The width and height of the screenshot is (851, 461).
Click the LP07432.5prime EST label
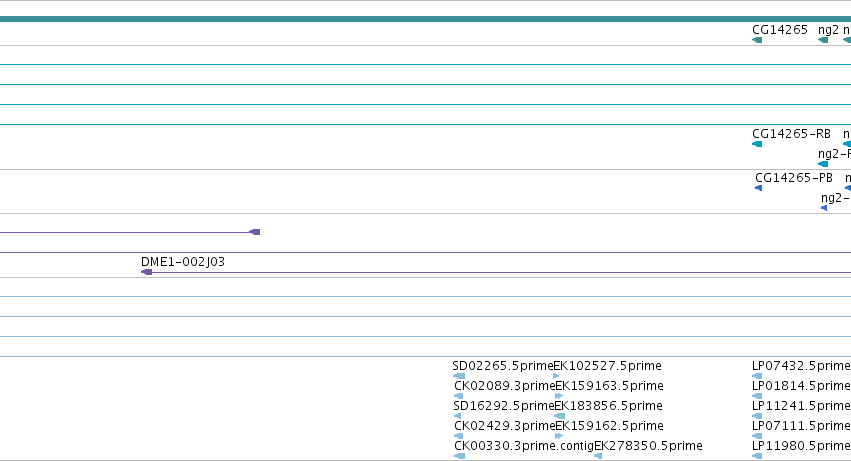pos(801,366)
